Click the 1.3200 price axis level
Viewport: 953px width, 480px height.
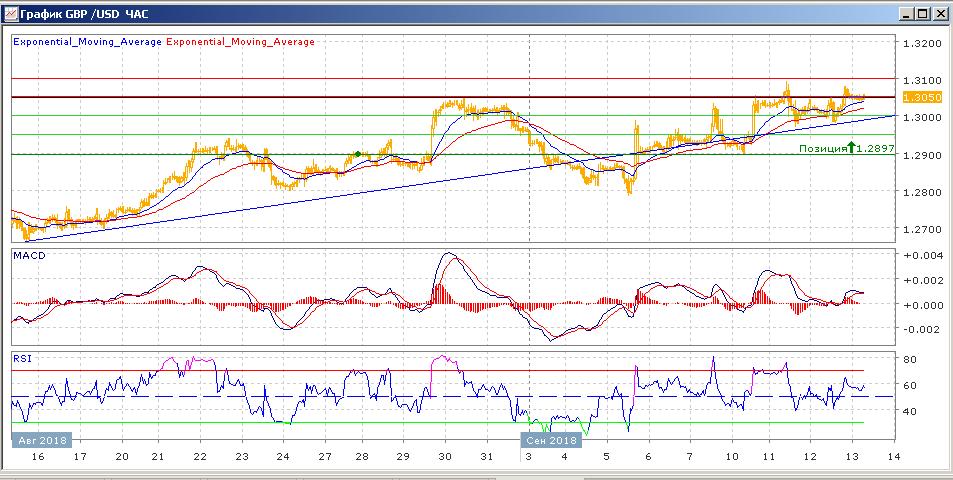pos(921,44)
